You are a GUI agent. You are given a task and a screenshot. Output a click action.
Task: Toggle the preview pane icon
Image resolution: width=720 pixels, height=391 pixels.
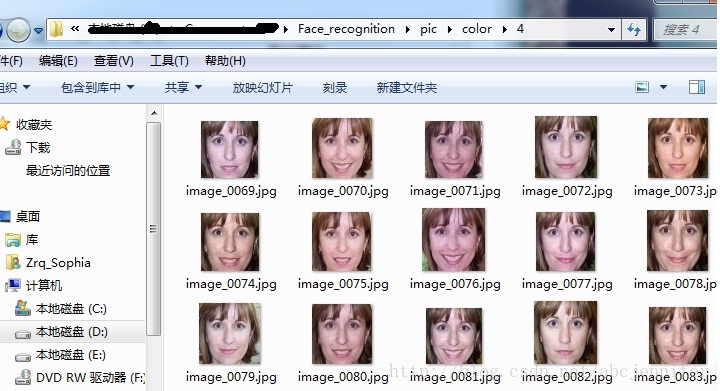click(697, 87)
